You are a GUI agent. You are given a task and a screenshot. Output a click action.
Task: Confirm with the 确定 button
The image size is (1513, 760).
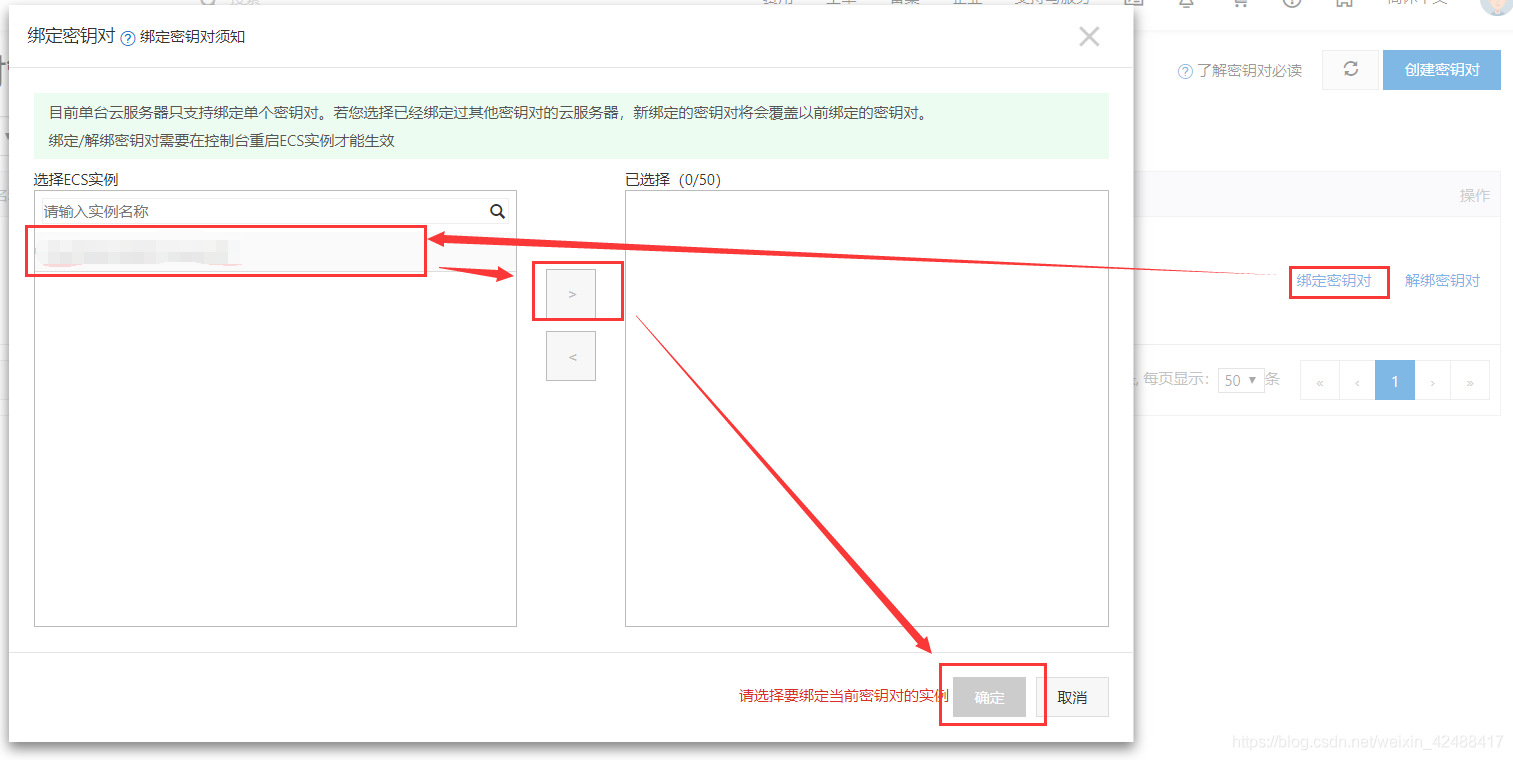[x=989, y=697]
